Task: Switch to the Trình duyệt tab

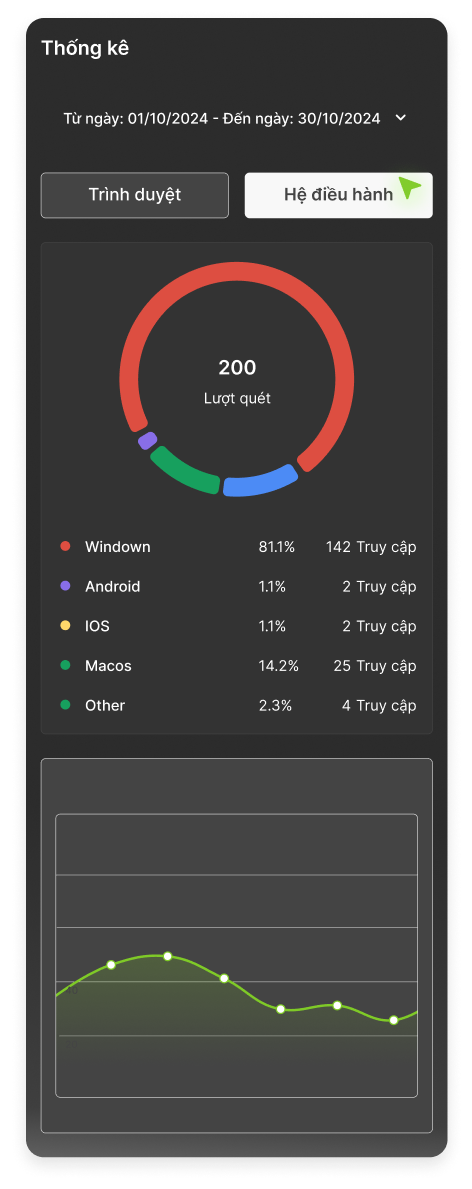Action: 134,195
